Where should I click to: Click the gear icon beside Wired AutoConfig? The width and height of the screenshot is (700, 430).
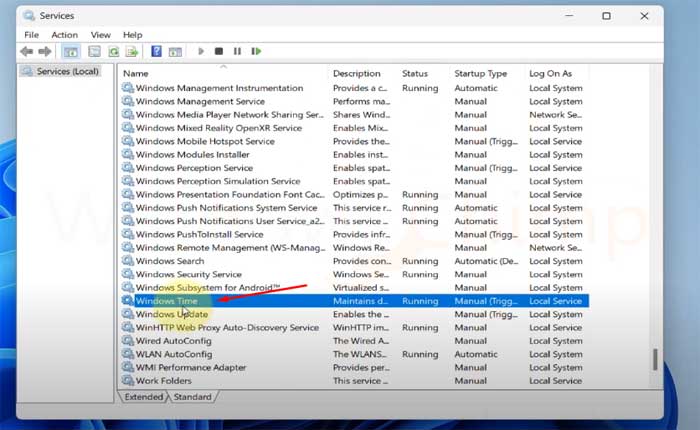(x=128, y=340)
